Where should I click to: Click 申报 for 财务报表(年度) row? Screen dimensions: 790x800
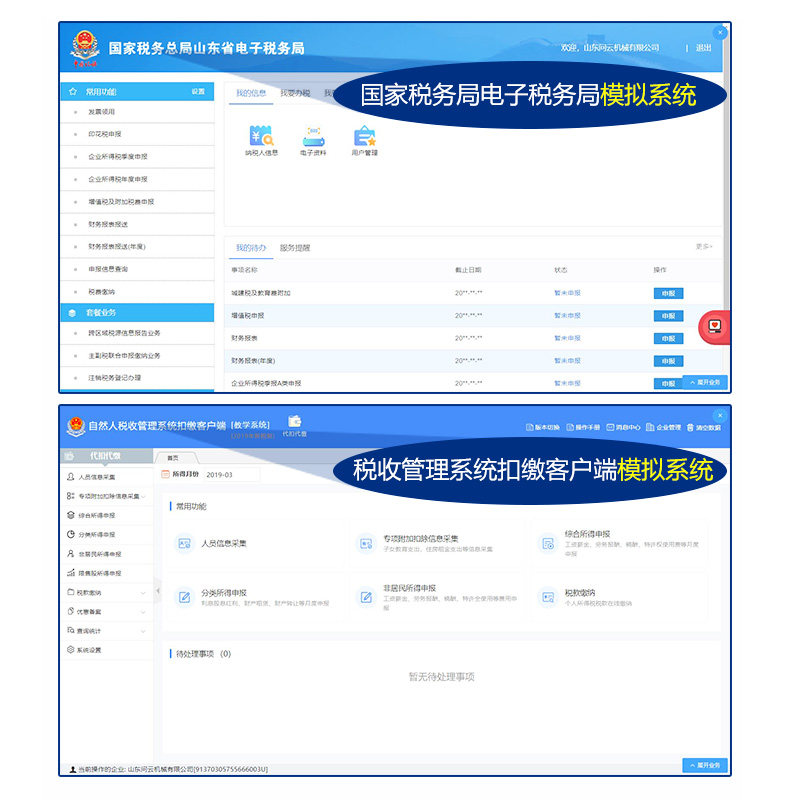[x=669, y=361]
